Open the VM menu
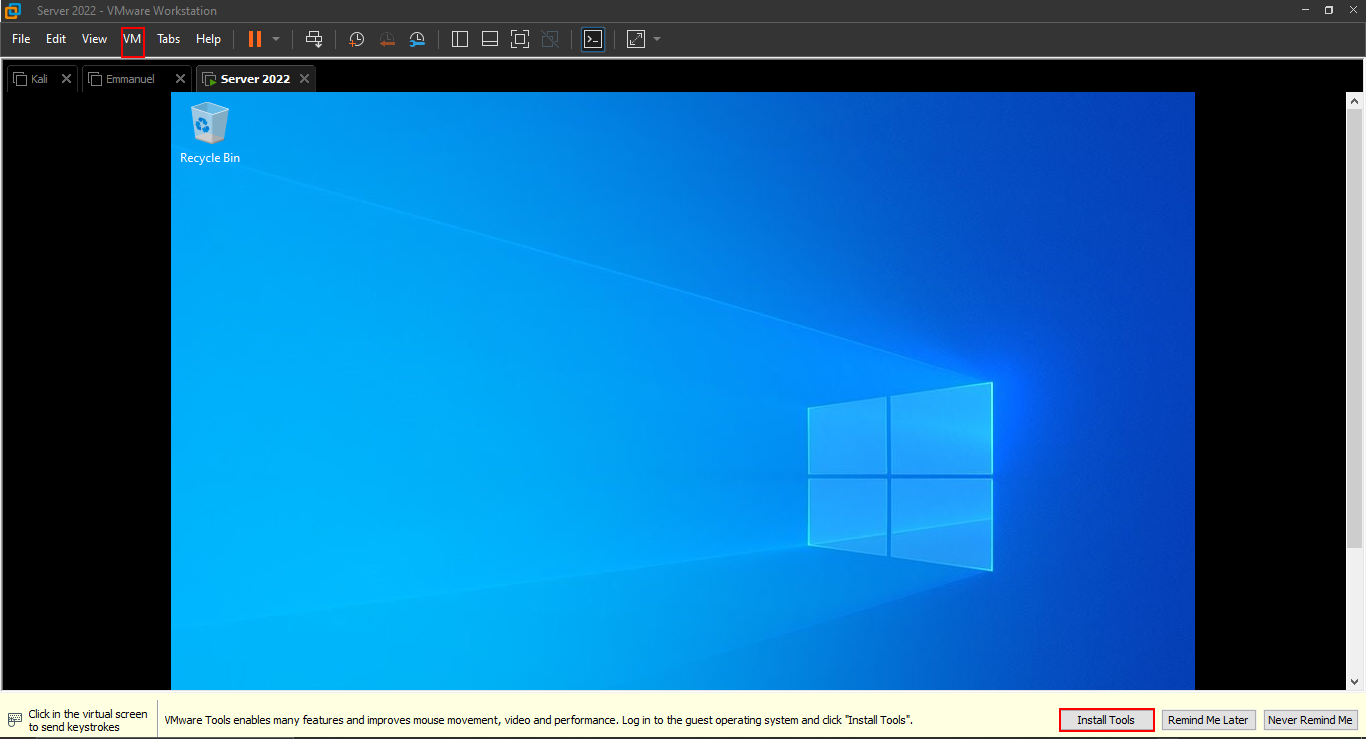Viewport: 1366px width, 739px height. coord(132,39)
